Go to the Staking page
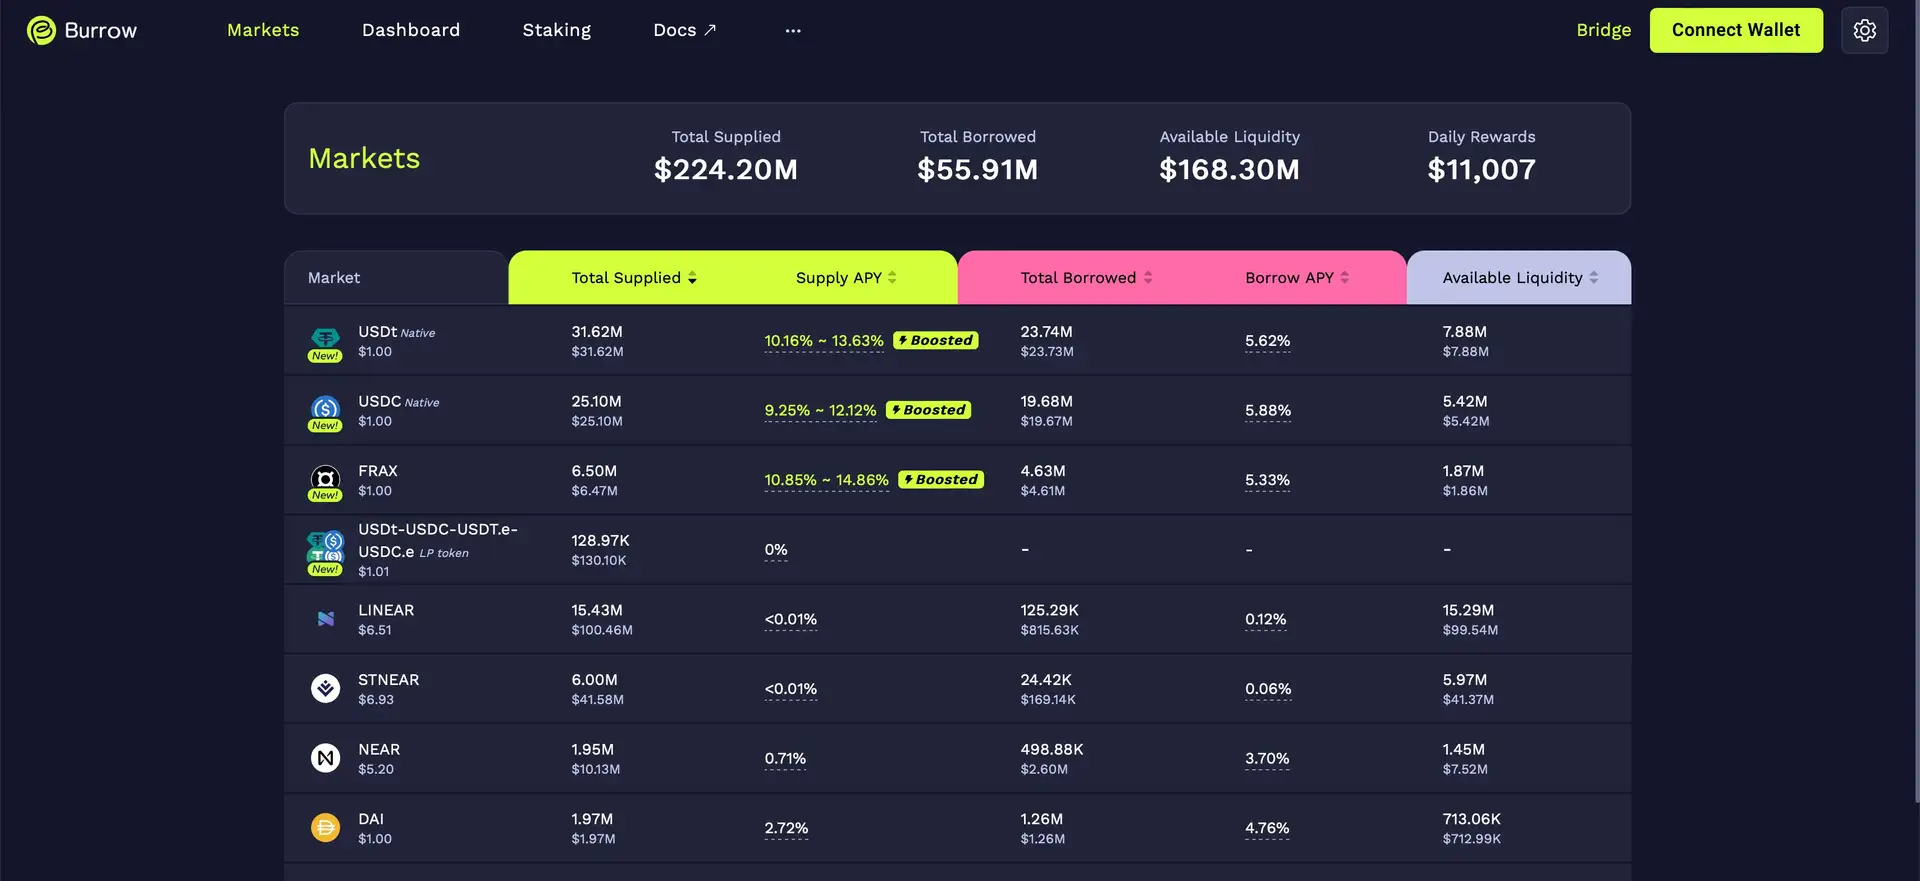Viewport: 1920px width, 881px height. pyautogui.click(x=556, y=30)
